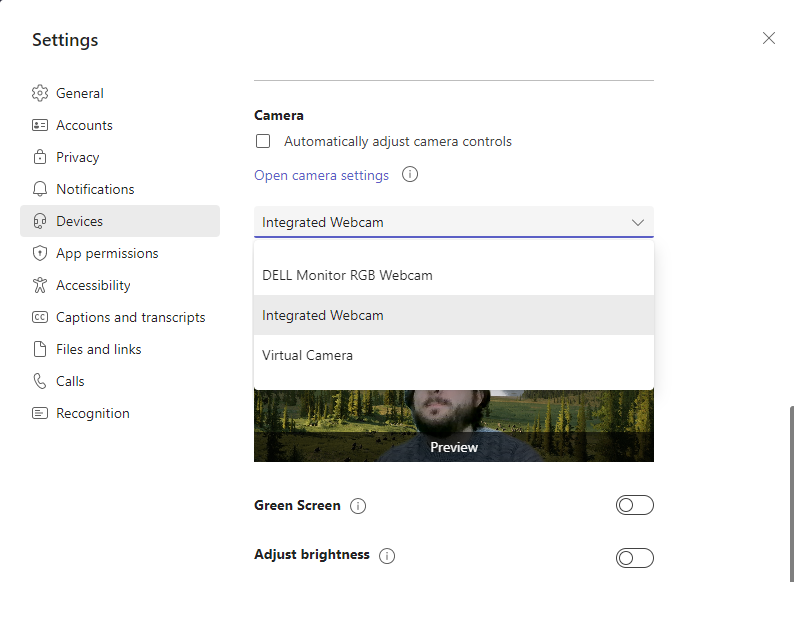Enable Automatically adjust camera controls checkbox

pos(263,142)
